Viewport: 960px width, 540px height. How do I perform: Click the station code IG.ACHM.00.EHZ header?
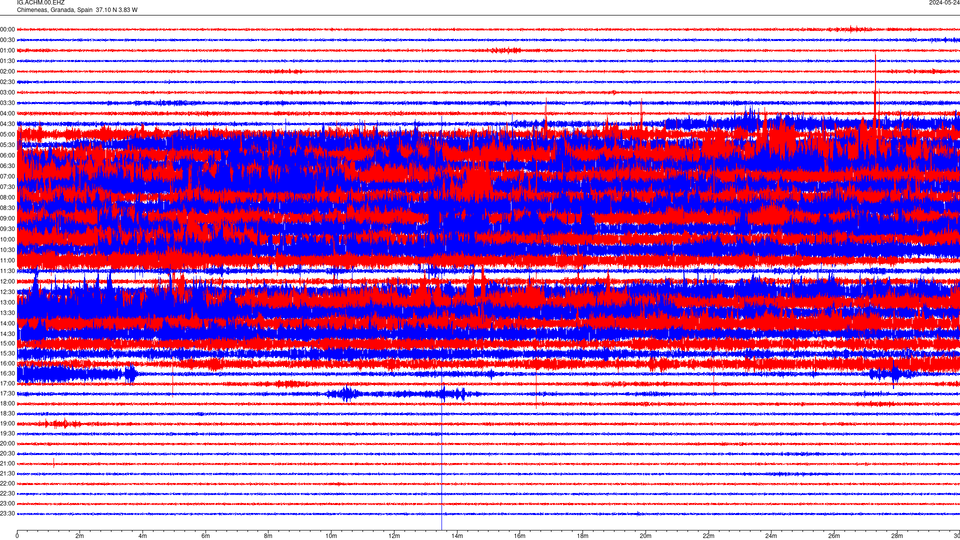[x=40, y=3]
